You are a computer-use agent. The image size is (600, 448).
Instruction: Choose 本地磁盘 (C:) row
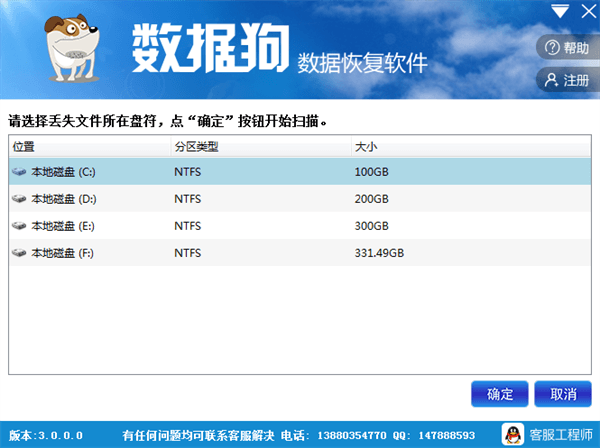[x=300, y=172]
